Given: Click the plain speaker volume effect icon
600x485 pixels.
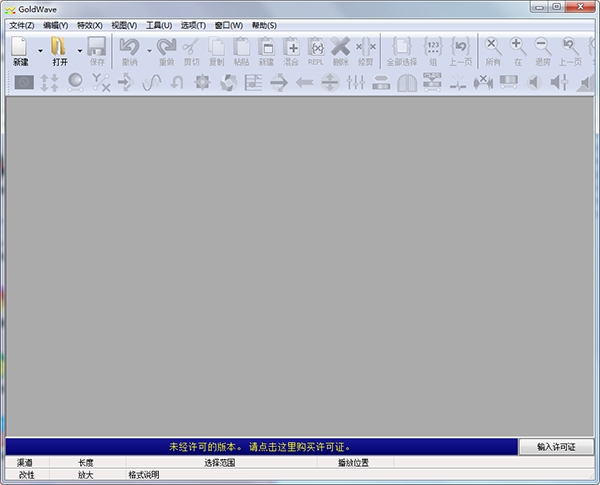Looking at the screenshot, I should coord(534,82).
